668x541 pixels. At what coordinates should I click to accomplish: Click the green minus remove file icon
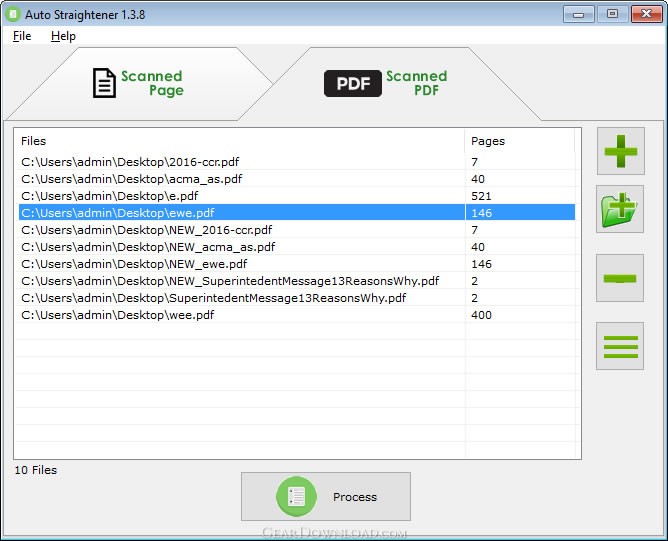620,278
